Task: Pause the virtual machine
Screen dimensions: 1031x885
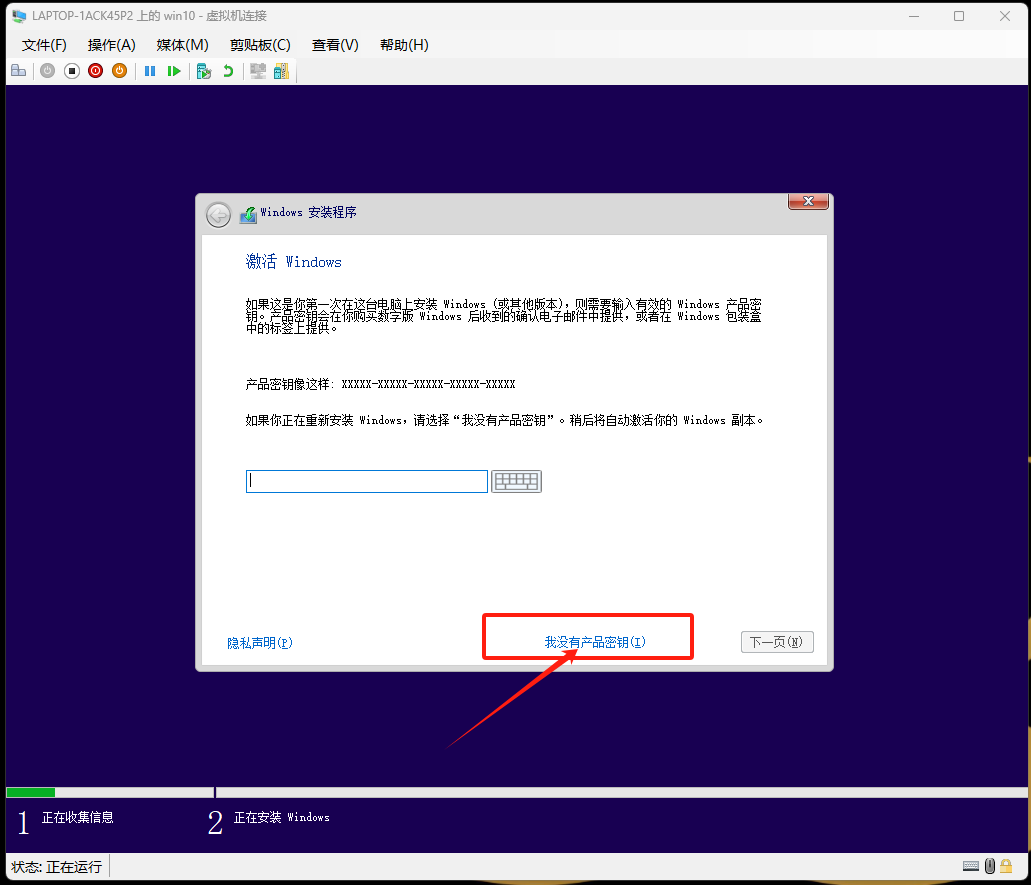Action: [150, 71]
